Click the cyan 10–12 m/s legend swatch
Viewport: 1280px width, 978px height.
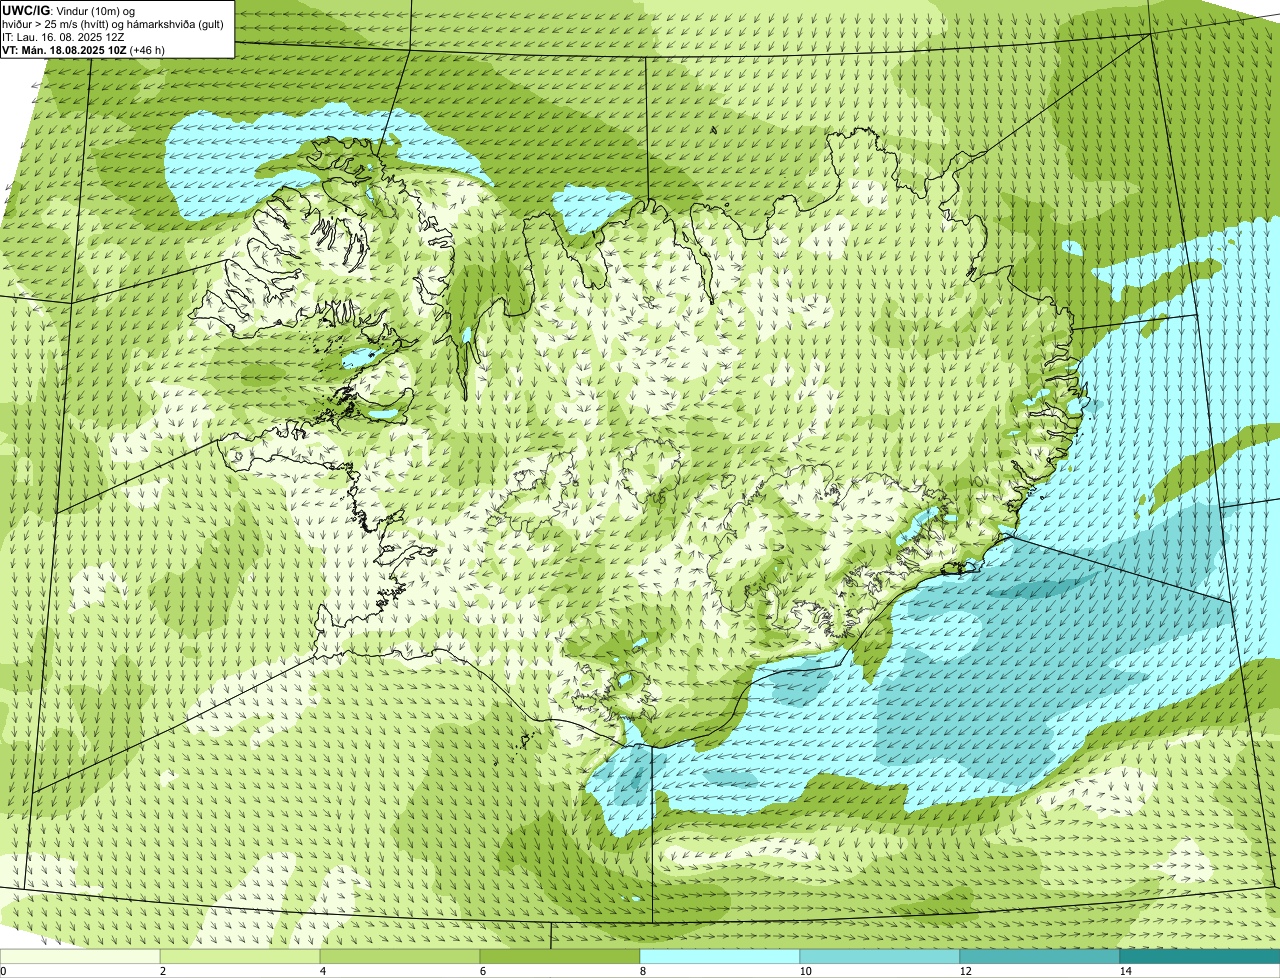point(880,956)
